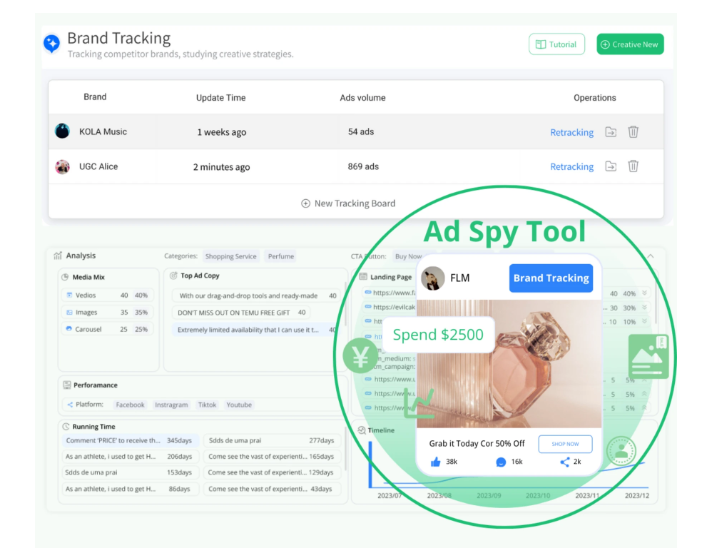Select the Perfume category tag
The height and width of the screenshot is (559, 716).
(x=281, y=256)
